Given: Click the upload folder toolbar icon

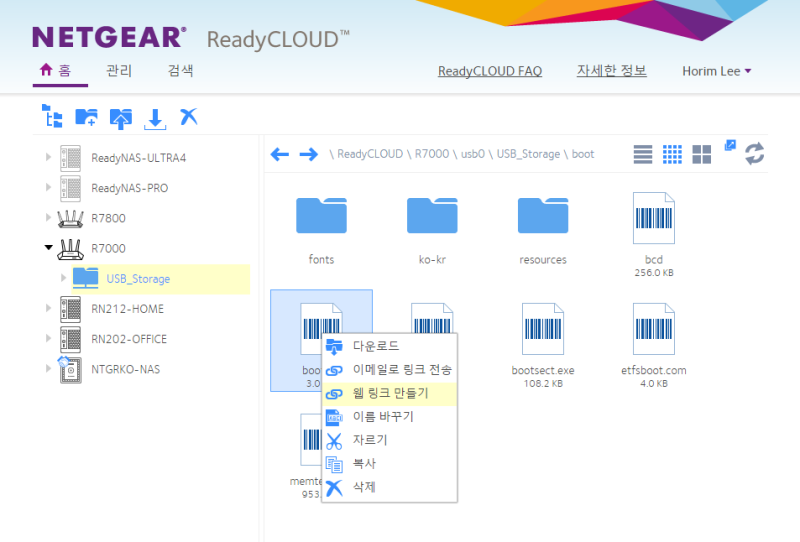Looking at the screenshot, I should (x=121, y=118).
